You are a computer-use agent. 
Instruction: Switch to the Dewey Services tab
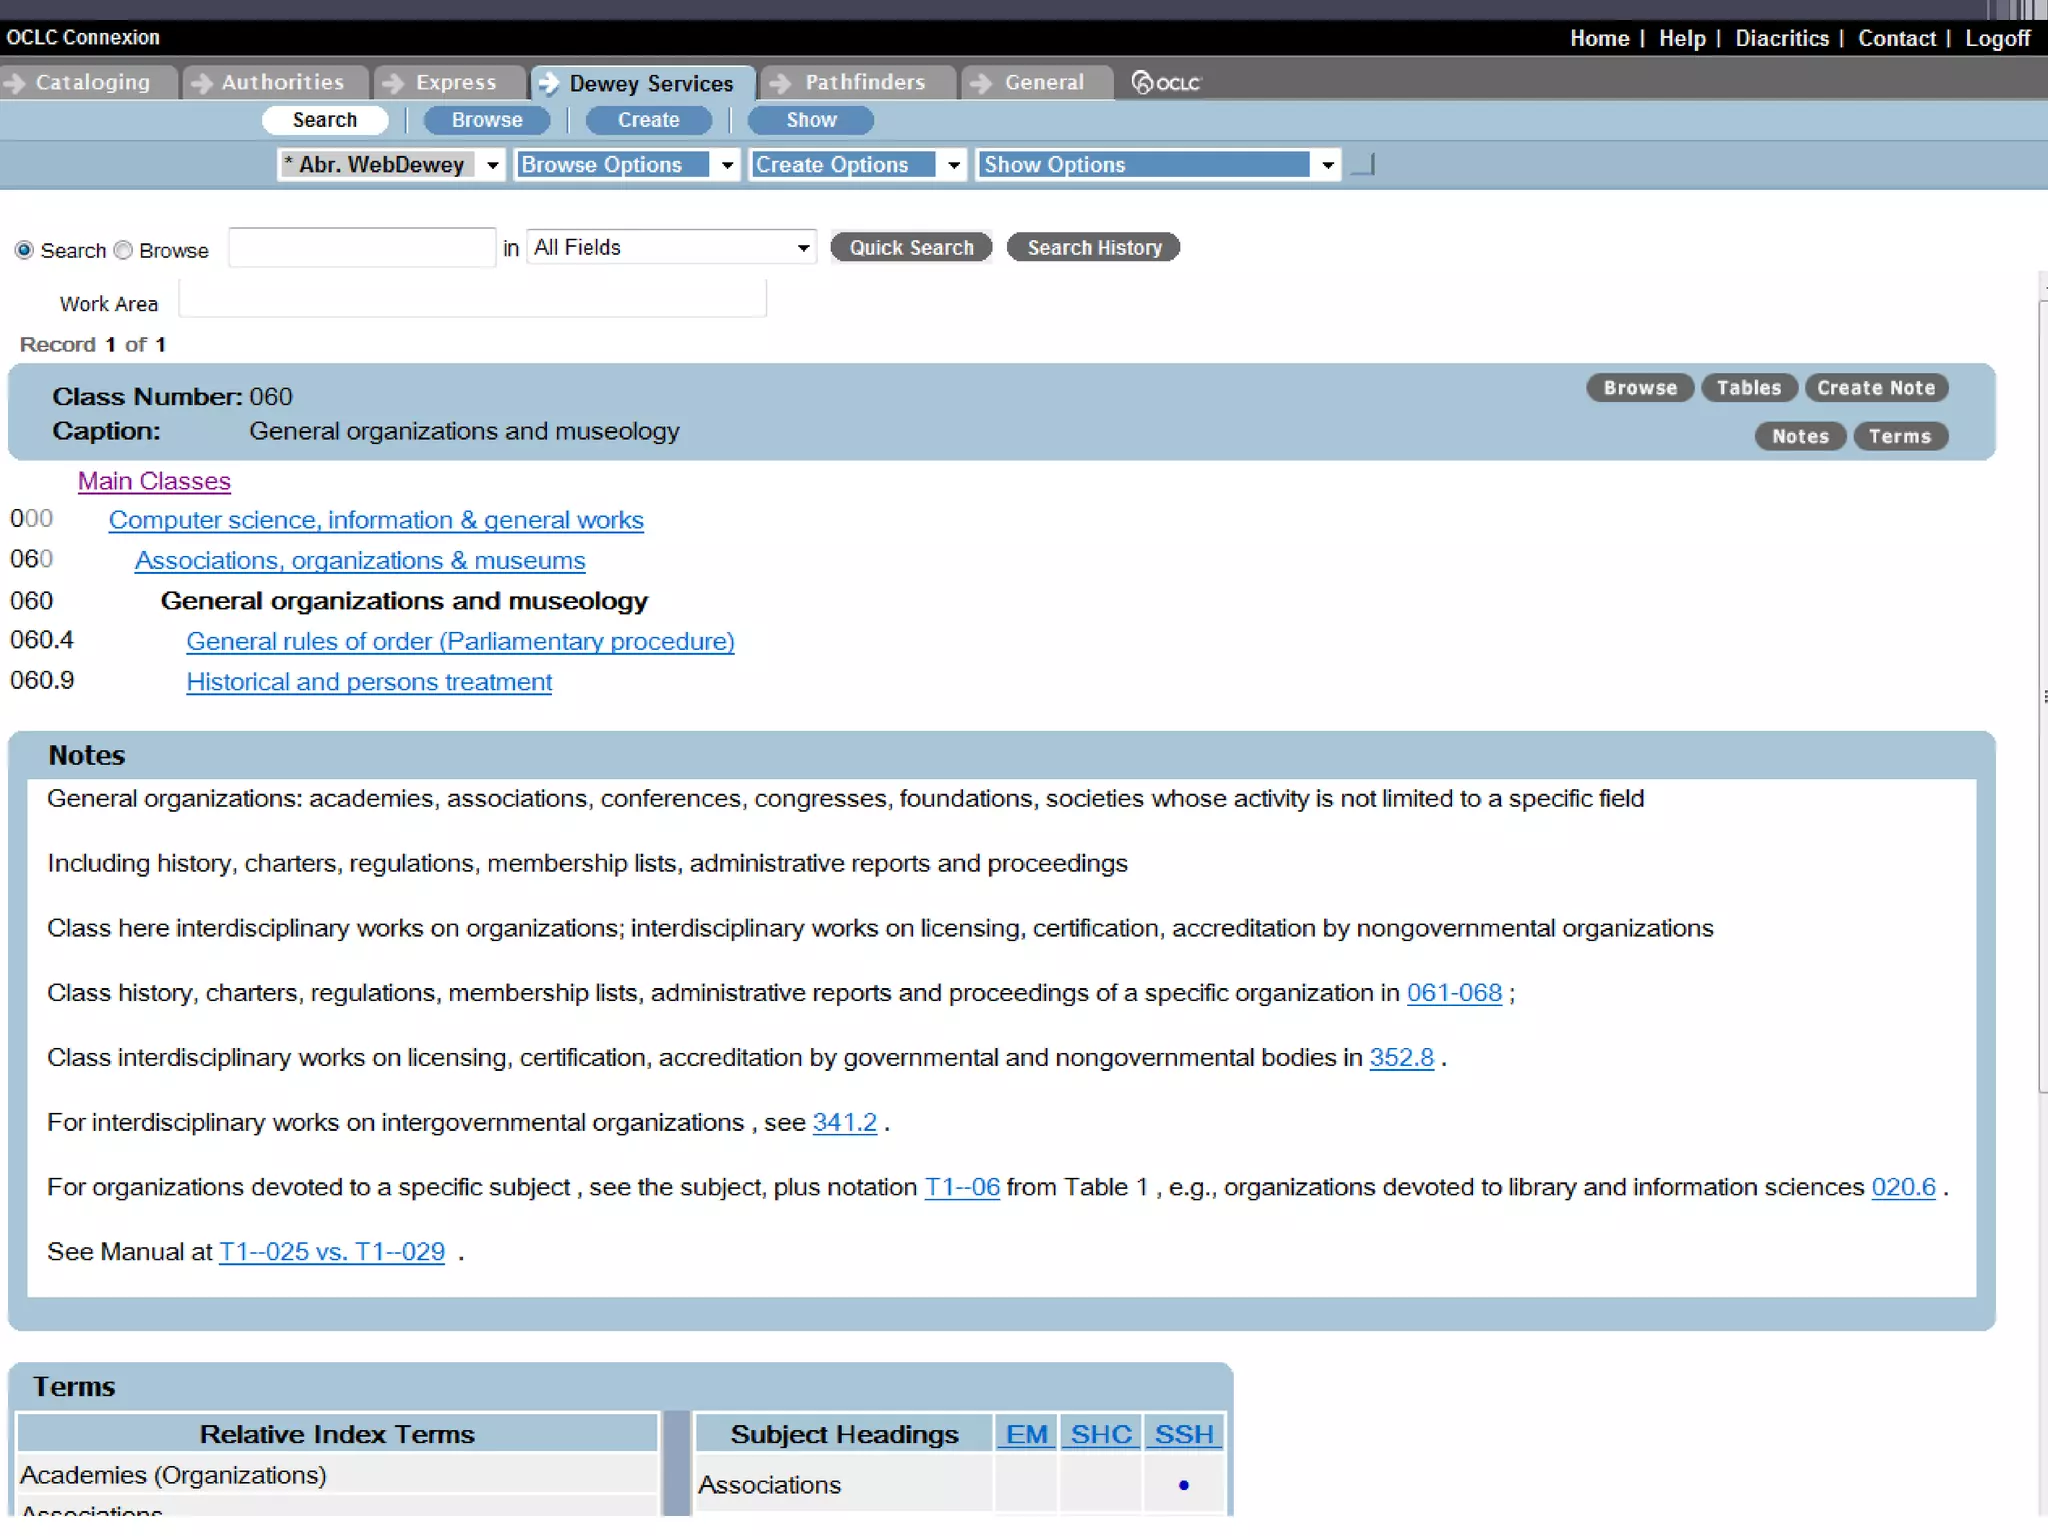[x=650, y=83]
